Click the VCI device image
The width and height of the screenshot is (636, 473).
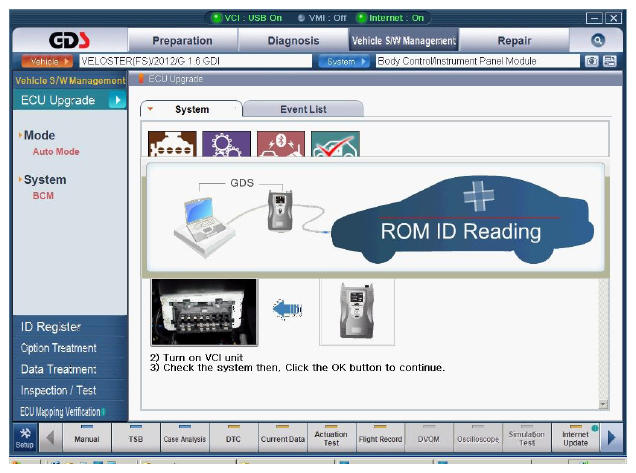pos(357,311)
